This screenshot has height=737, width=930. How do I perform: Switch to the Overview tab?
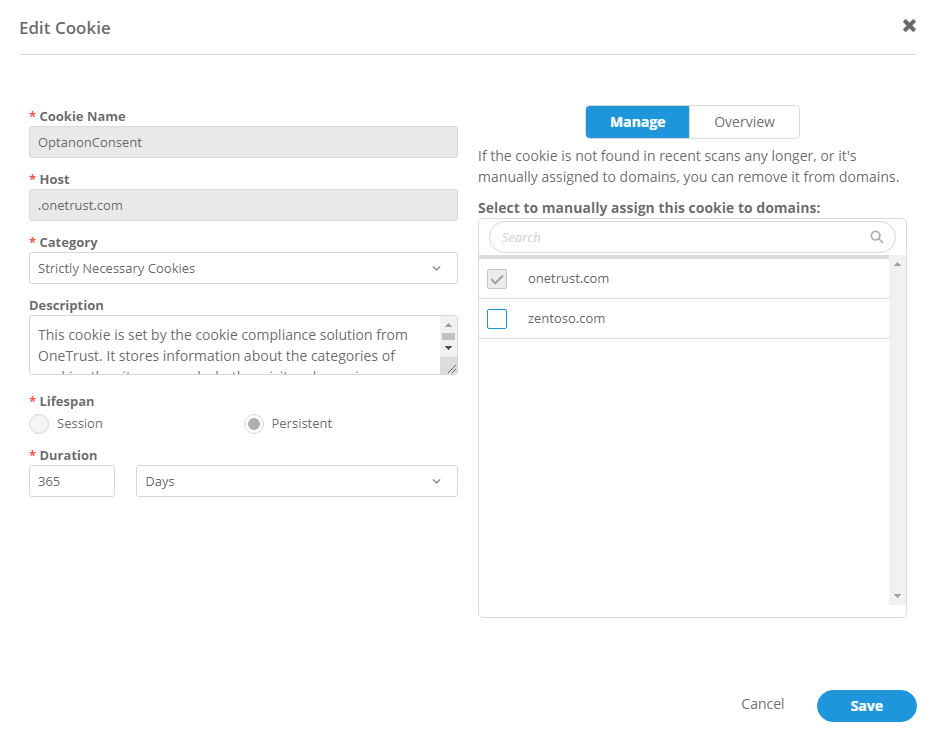point(744,121)
